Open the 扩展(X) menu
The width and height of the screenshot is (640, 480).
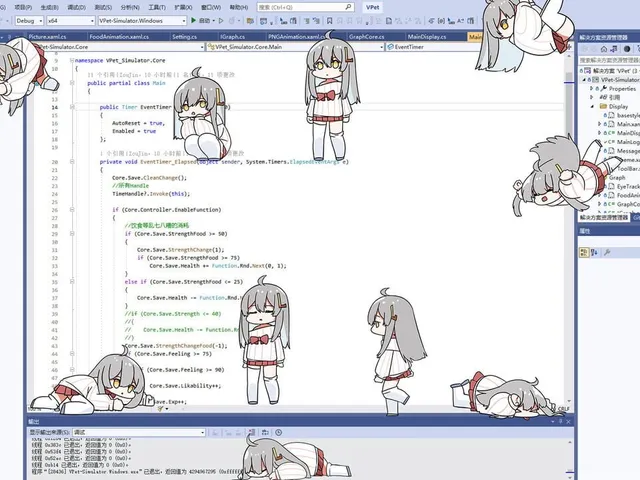tap(183, 7)
